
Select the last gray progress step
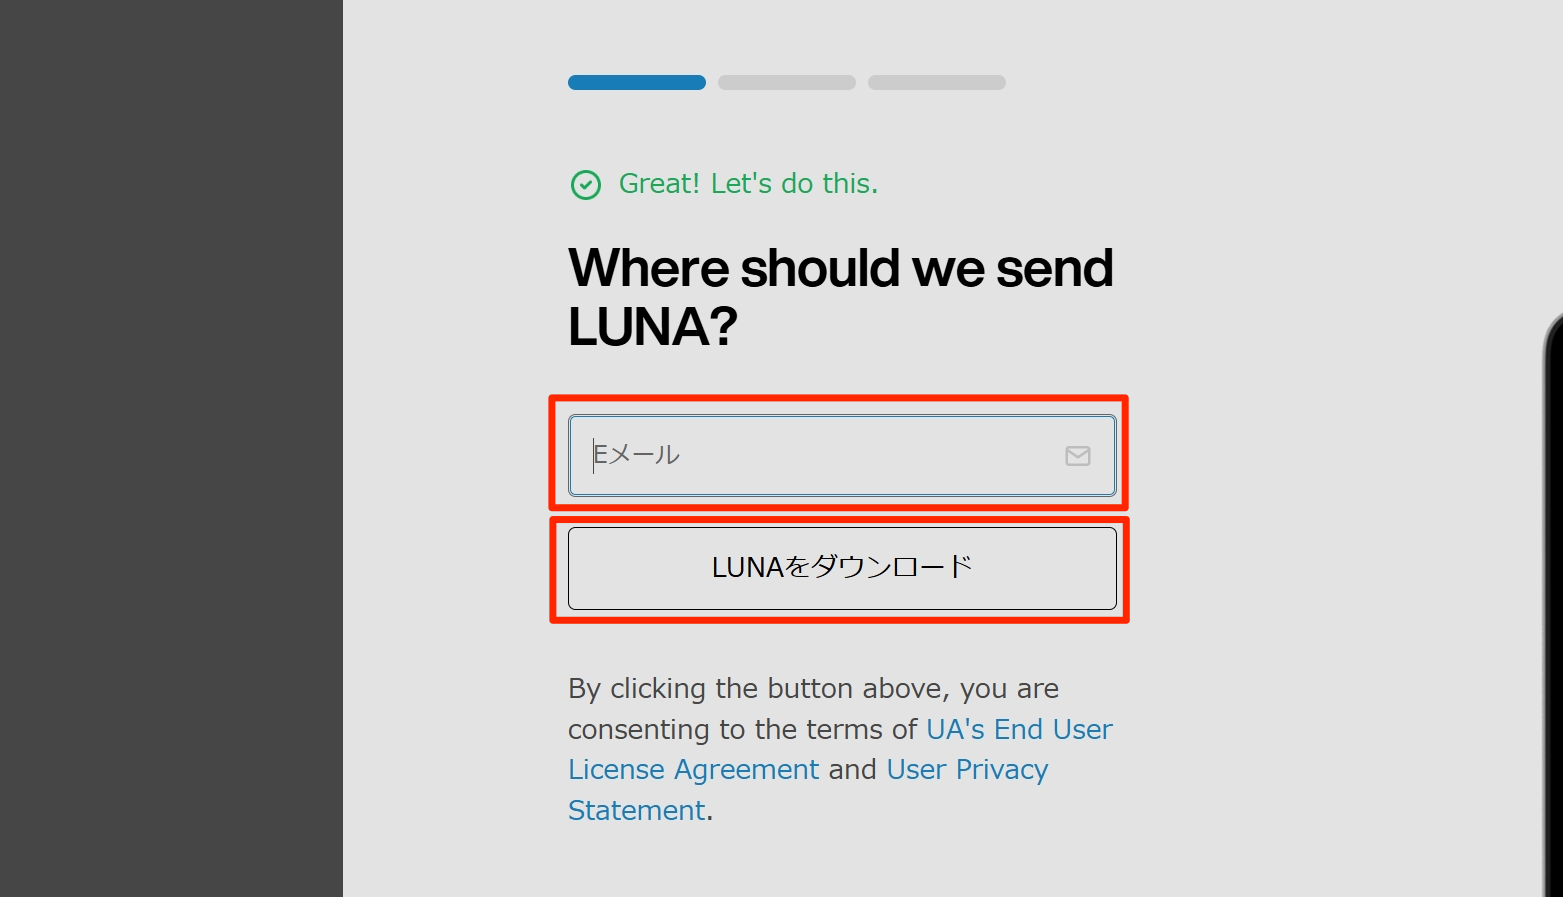click(937, 82)
